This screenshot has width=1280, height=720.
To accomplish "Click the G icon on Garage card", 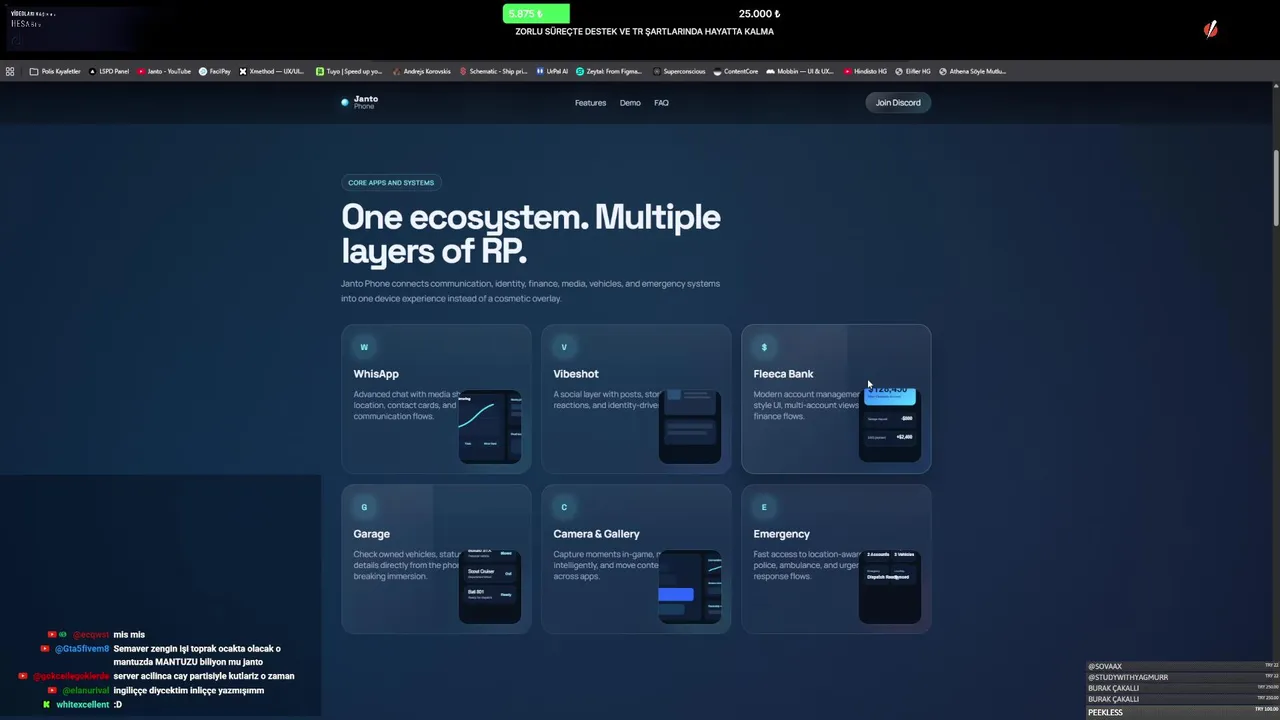I will 364,507.
